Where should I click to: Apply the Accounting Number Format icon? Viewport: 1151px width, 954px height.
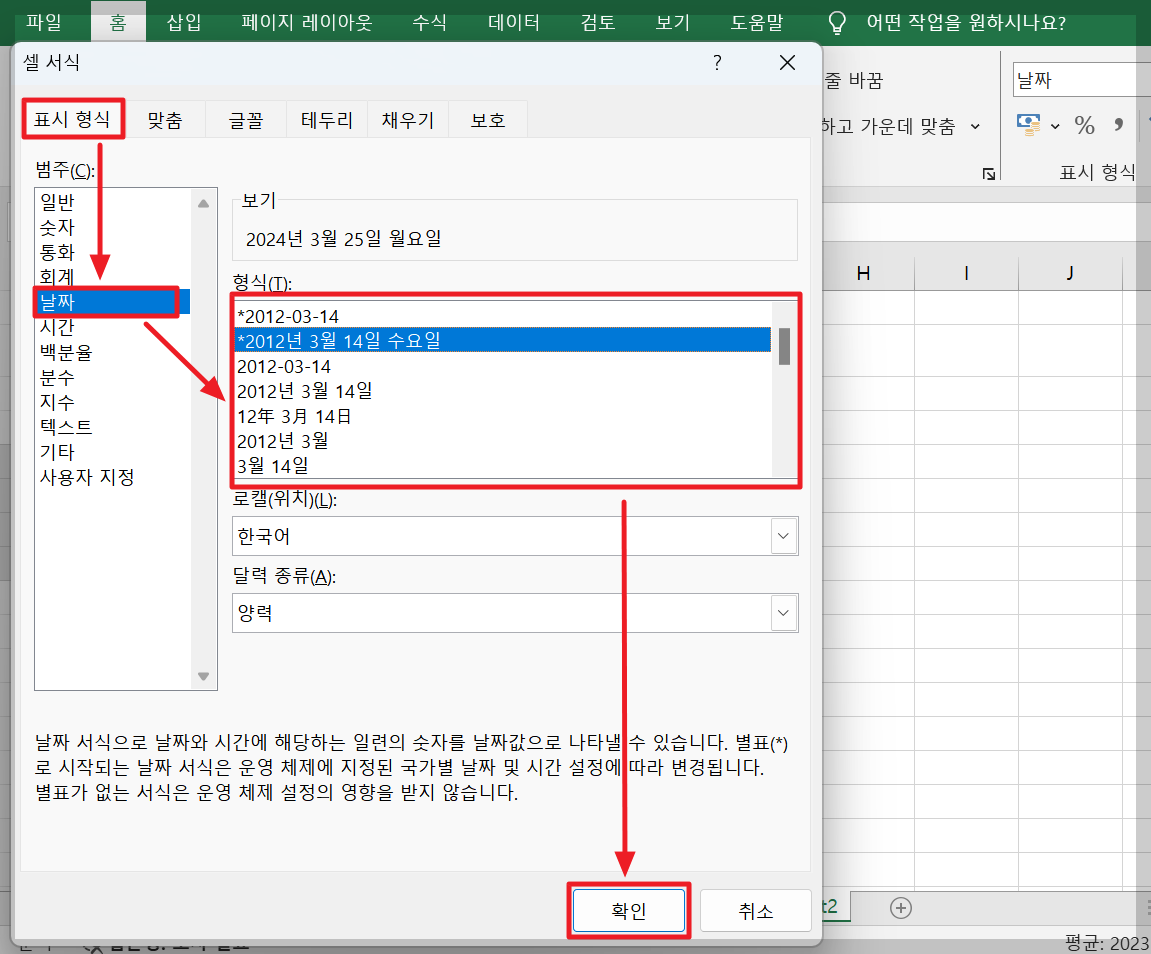pos(1028,124)
